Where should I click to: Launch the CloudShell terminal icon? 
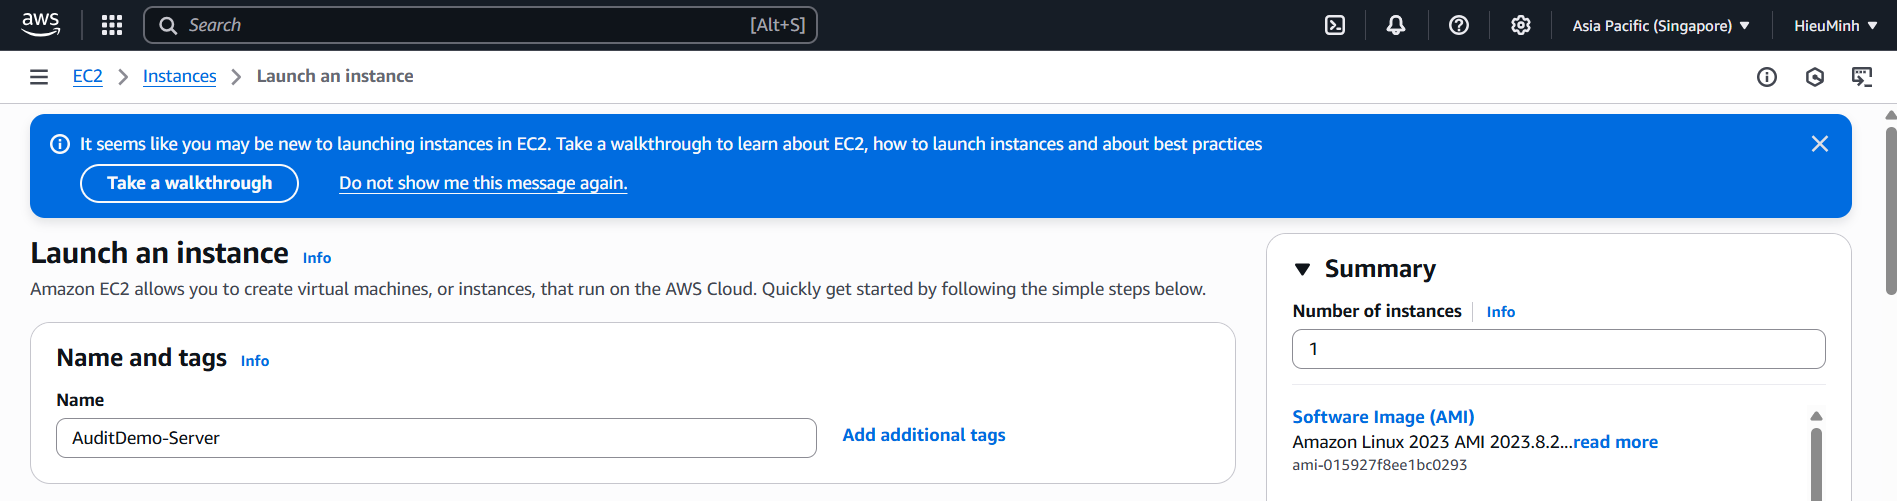tap(1335, 25)
